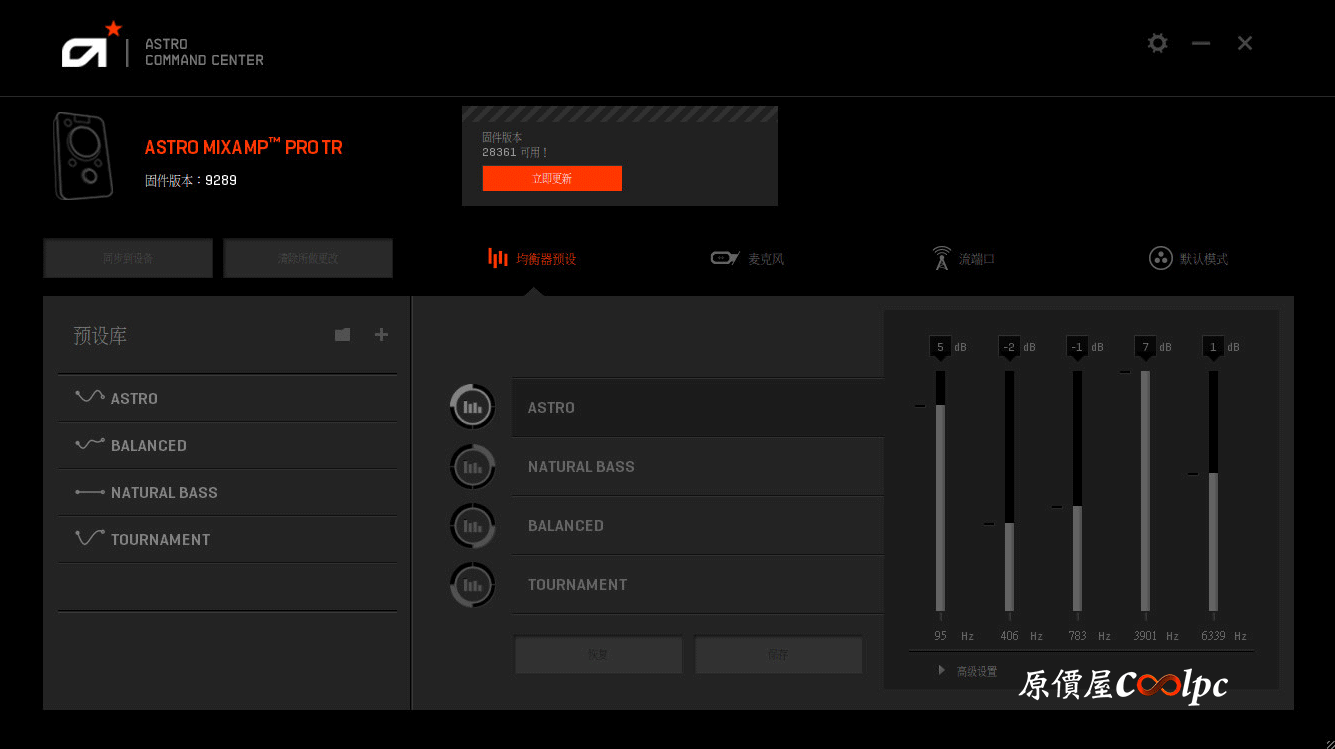Click the 6339 Hz band slider bar
Viewport: 1335px width, 749px height.
(1213, 491)
